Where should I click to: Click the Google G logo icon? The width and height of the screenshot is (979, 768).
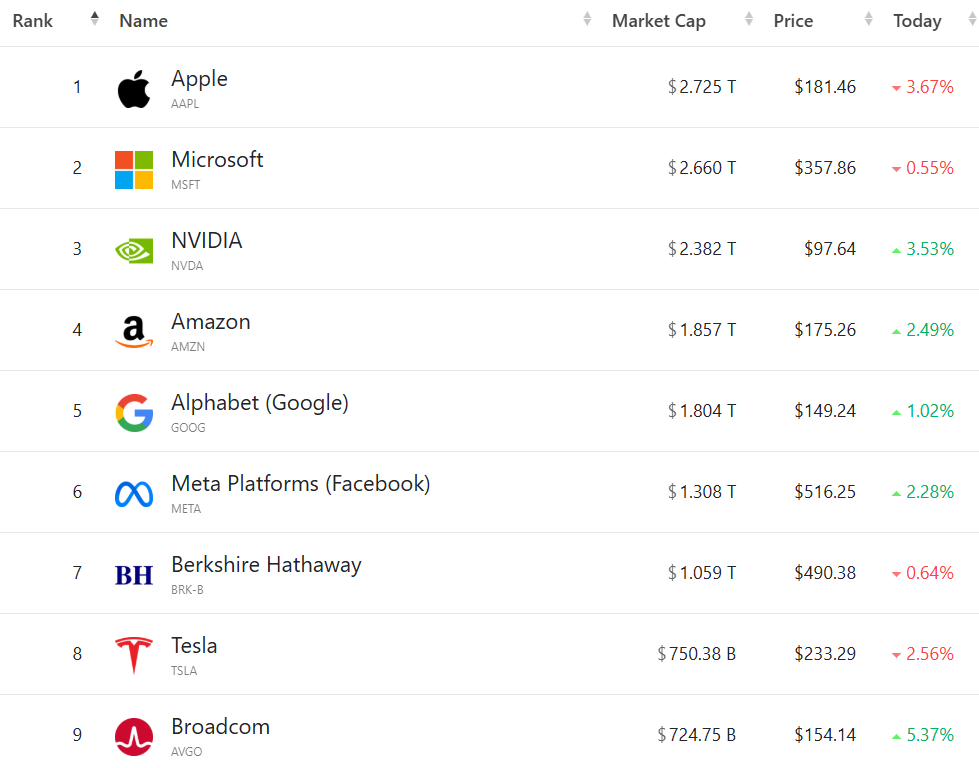pos(134,412)
